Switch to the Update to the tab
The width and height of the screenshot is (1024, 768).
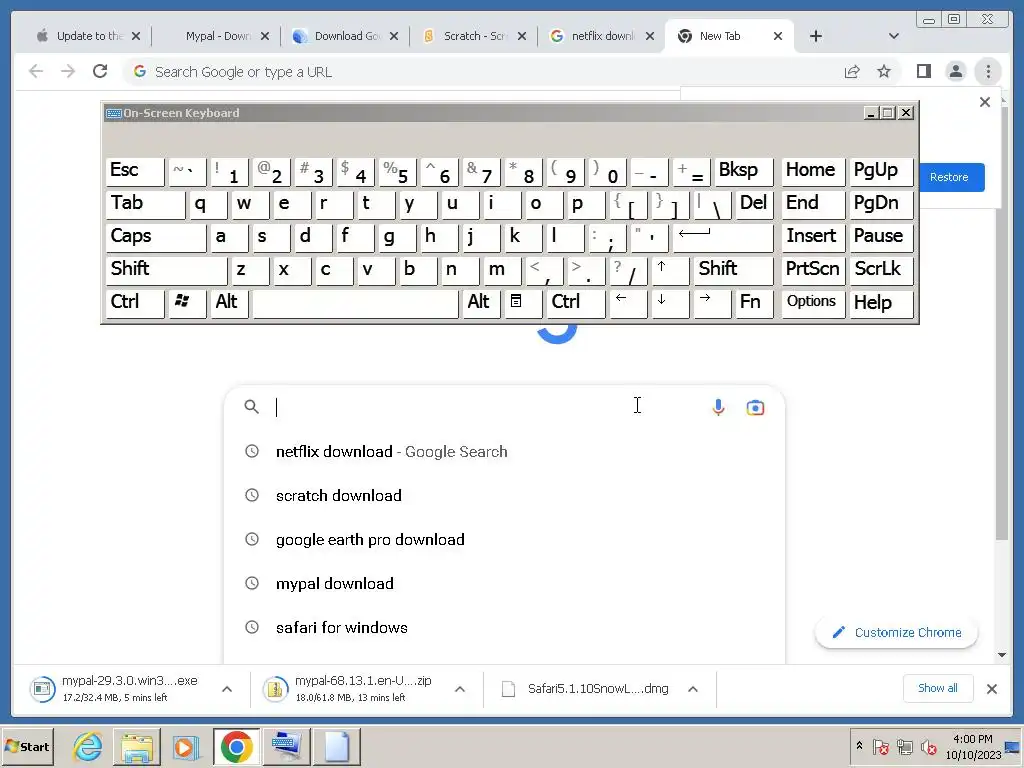[x=88, y=36]
